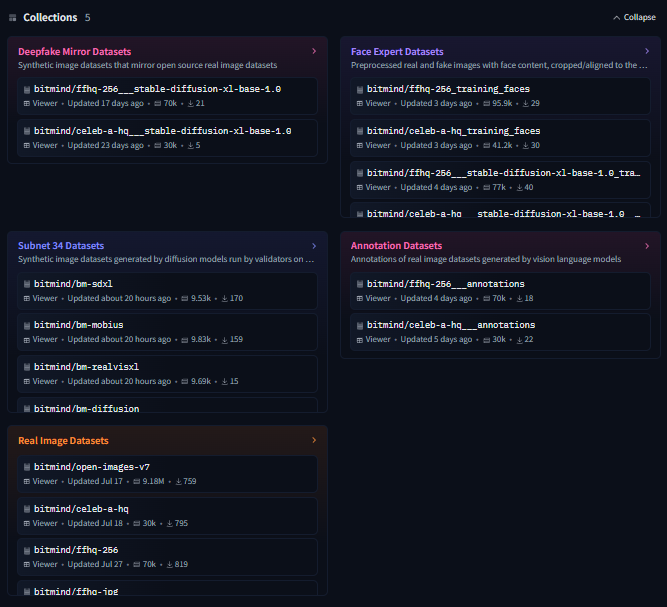Open bitmind/open-images-v7 dataset
Screen dimensions: 667x607
click(x=167, y=474)
